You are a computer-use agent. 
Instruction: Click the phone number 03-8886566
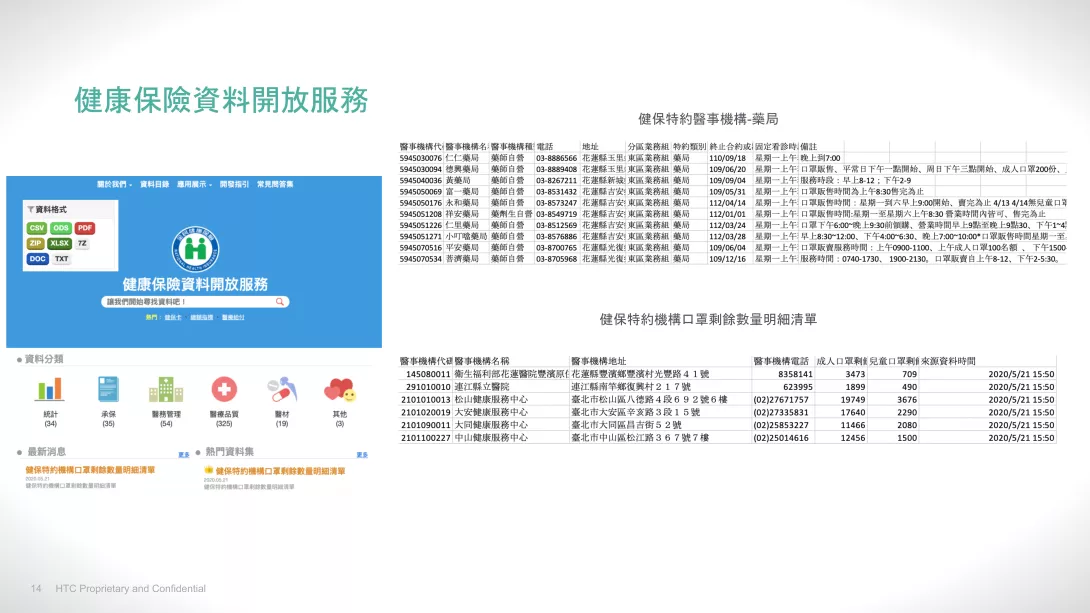(x=556, y=158)
